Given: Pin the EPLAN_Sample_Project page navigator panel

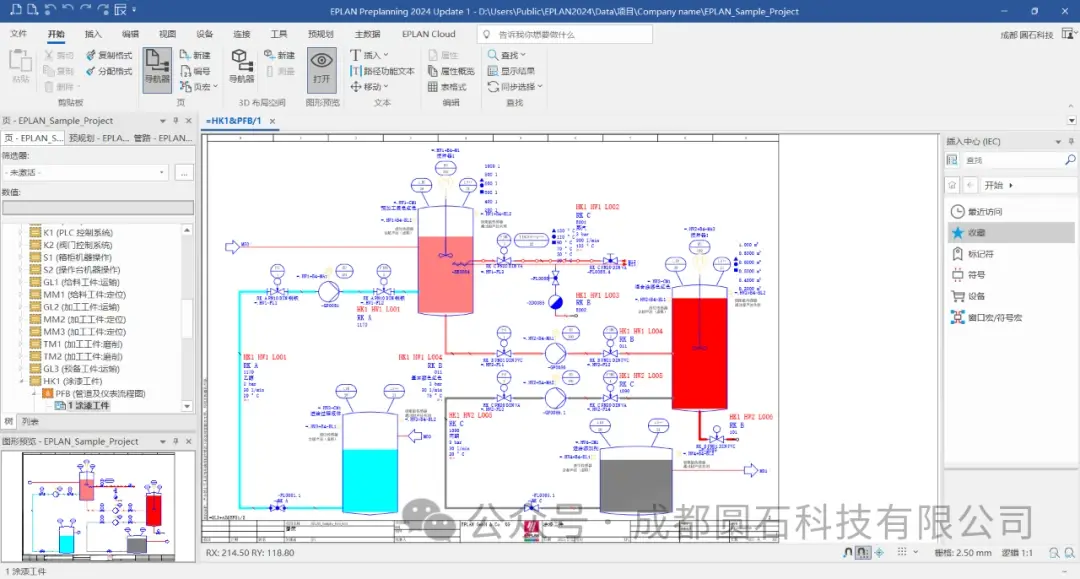Looking at the screenshot, I should coord(176,120).
